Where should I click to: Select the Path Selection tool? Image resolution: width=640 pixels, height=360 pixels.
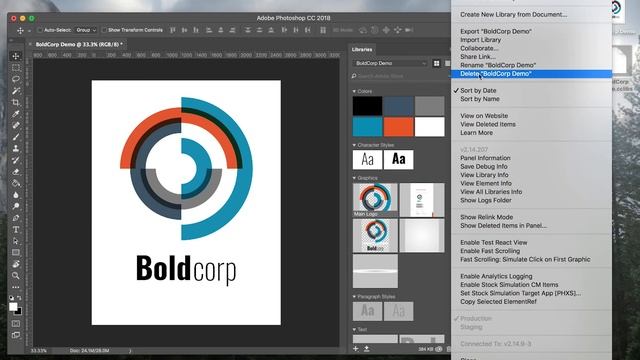[x=16, y=241]
